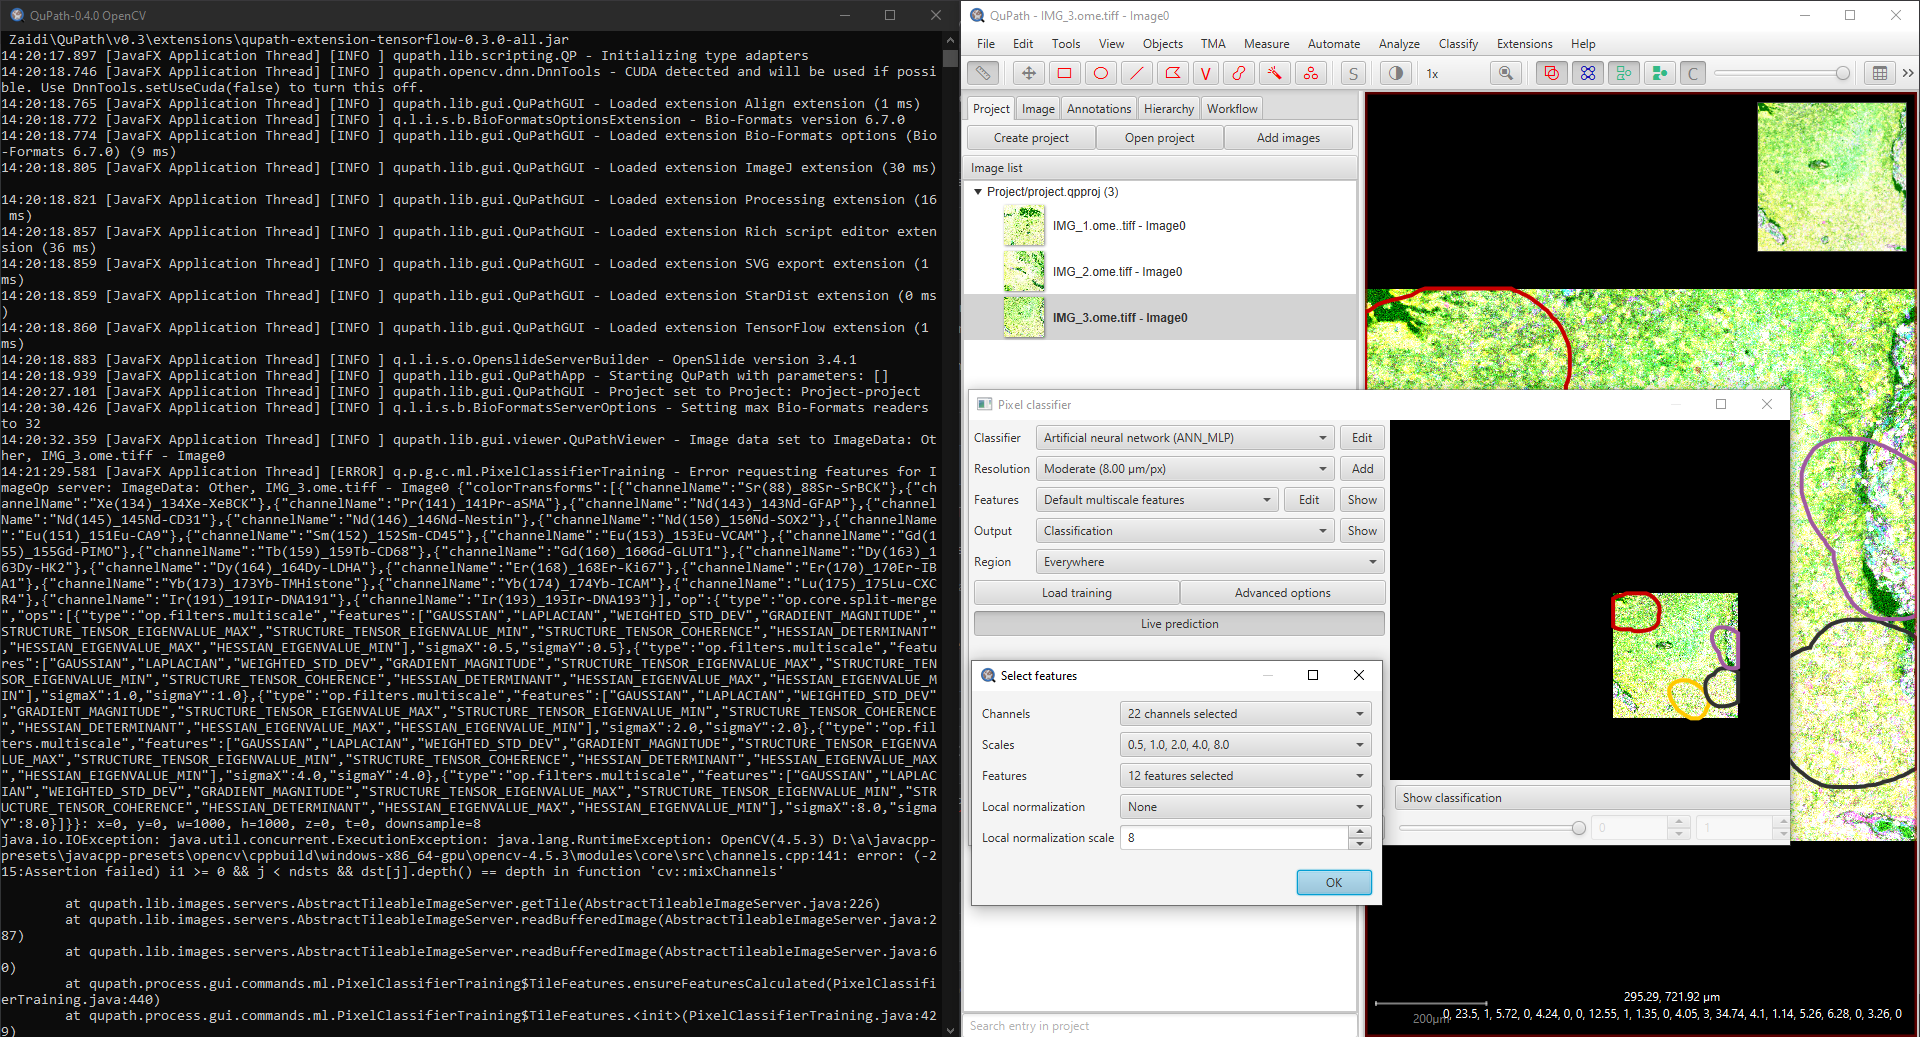Toggle detection classification display with the C button
The image size is (1920, 1037).
coord(1693,73)
